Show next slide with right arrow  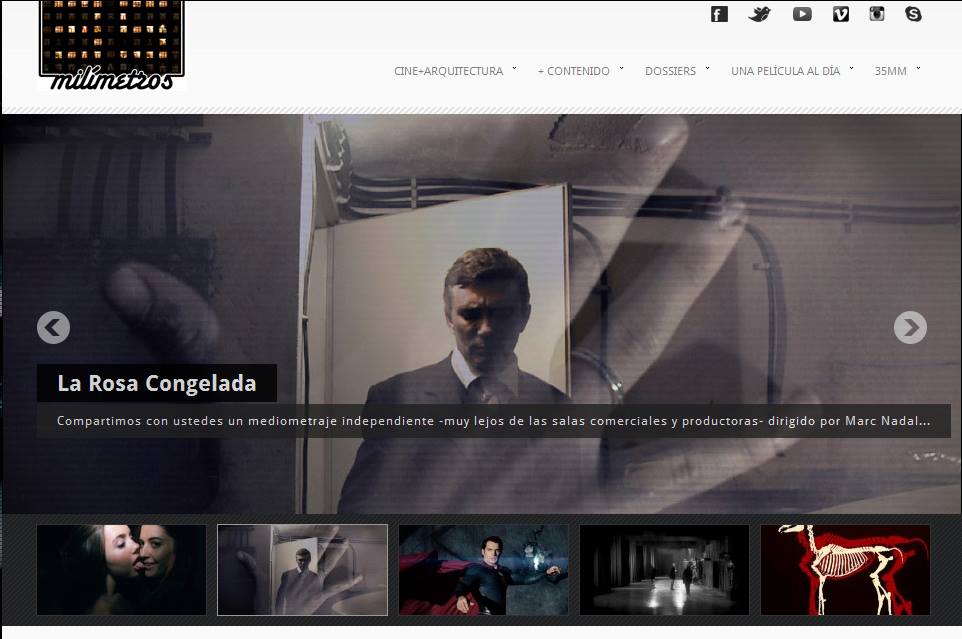(910, 327)
